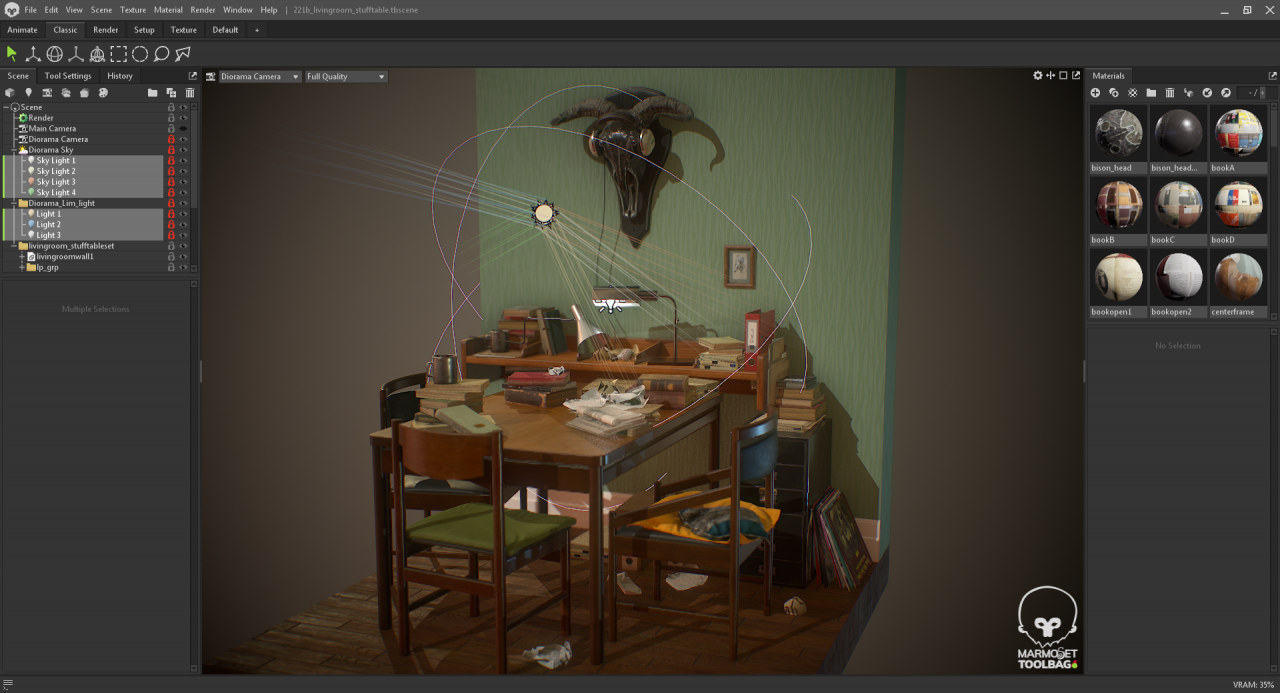The image size is (1280, 693).
Task: Add new folder in Scene panel
Action: [x=153, y=93]
